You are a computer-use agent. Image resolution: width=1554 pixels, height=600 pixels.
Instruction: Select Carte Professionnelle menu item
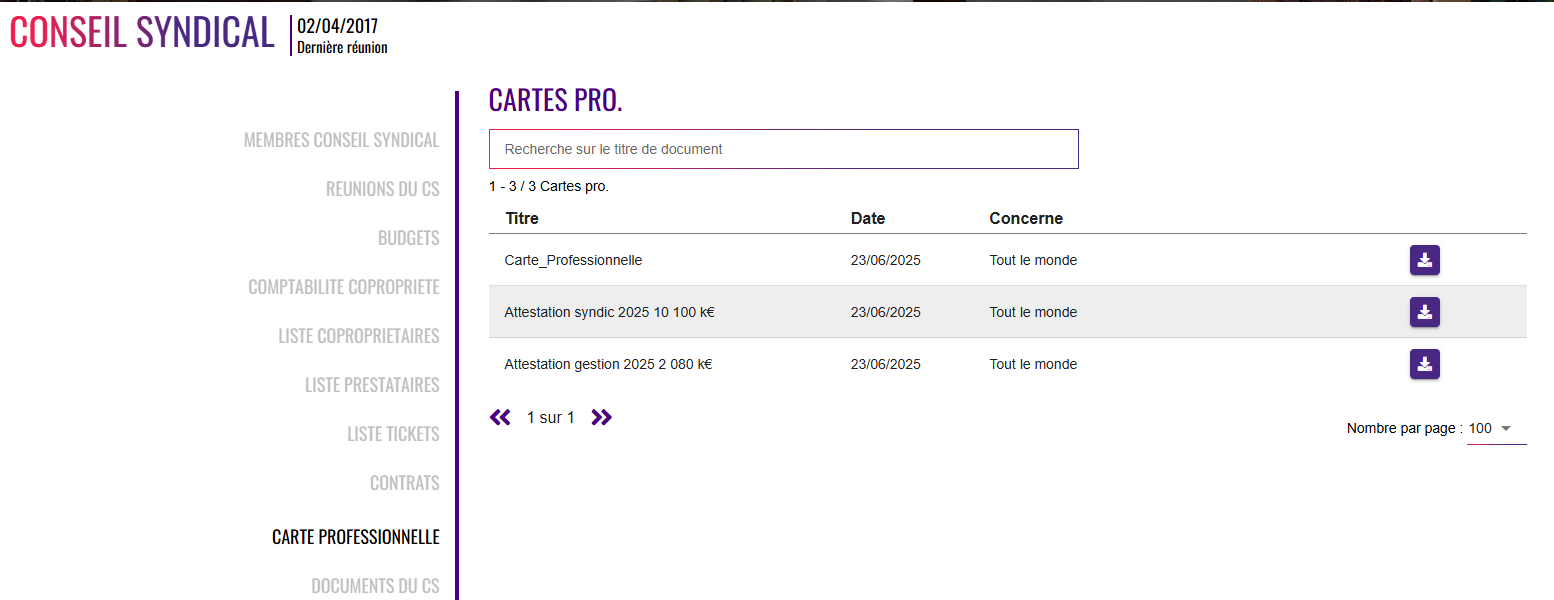[x=355, y=537]
